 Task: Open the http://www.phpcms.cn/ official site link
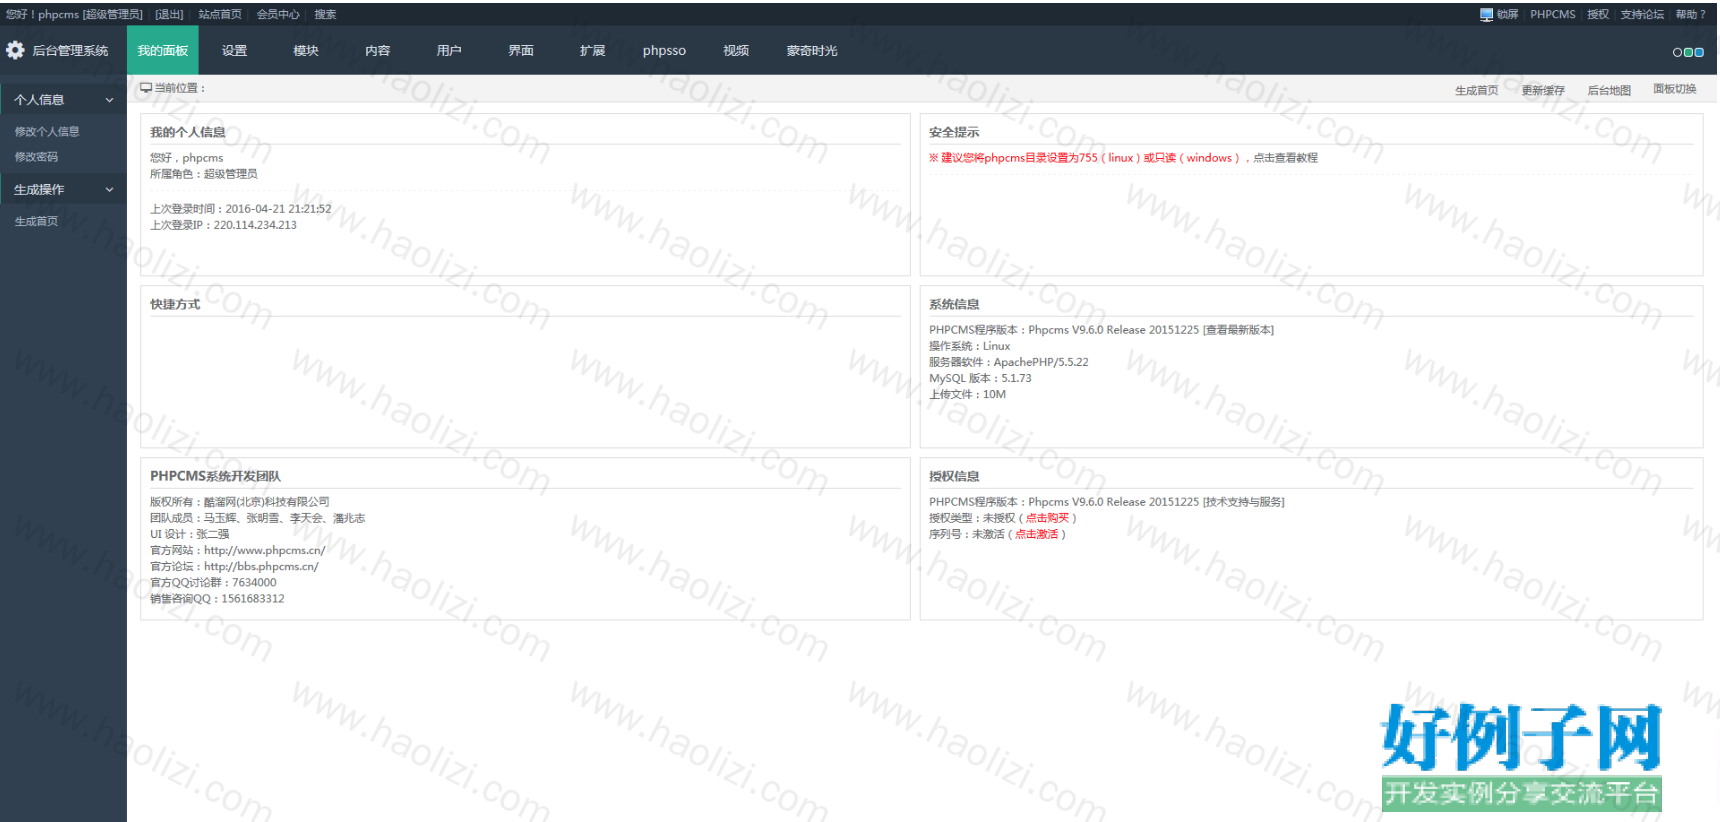click(265, 550)
